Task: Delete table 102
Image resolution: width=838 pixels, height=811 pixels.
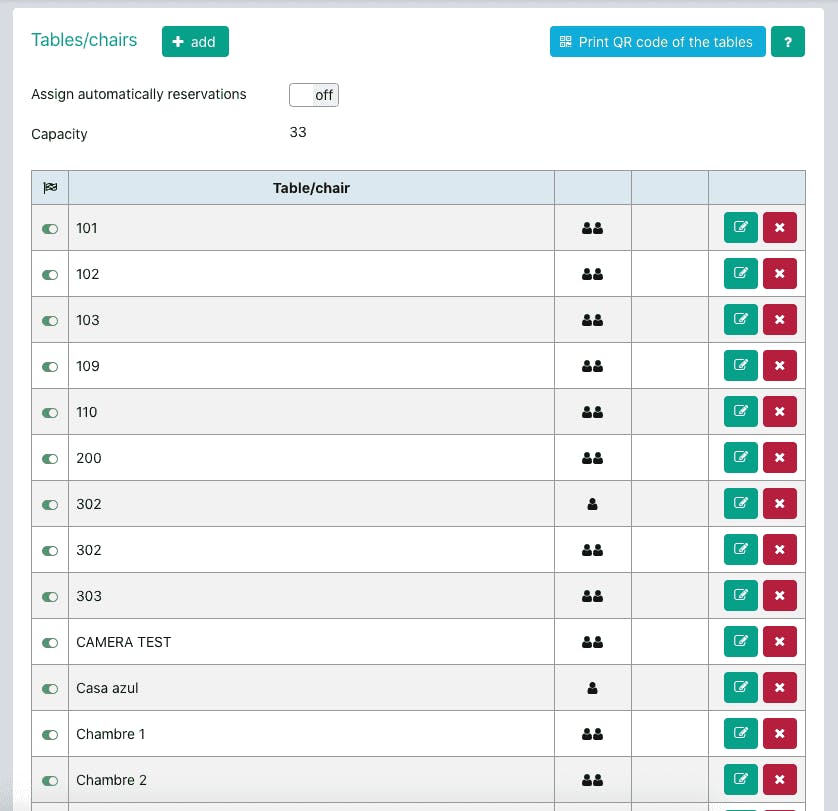Action: (x=780, y=273)
